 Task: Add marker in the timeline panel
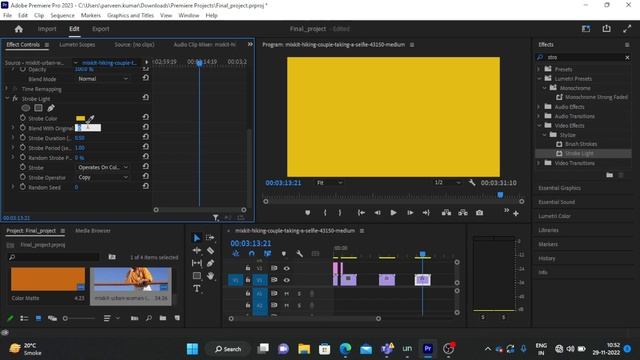click(x=284, y=254)
